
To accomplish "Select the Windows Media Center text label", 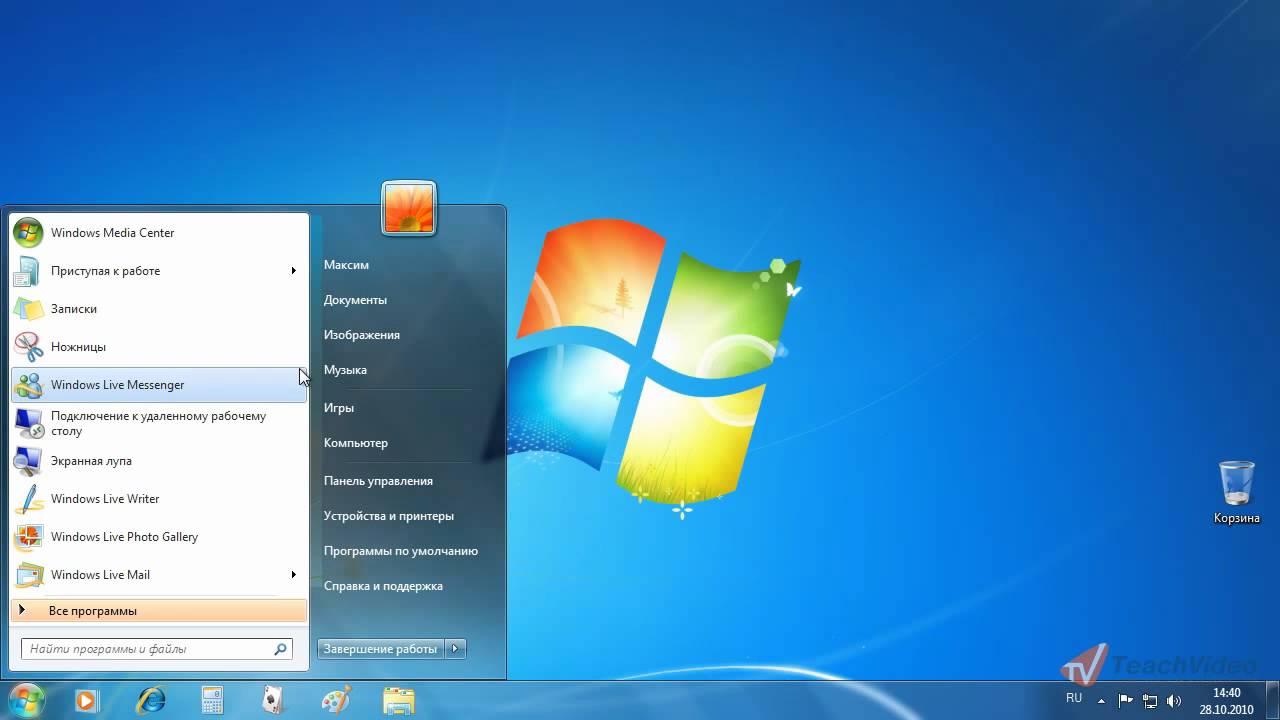I will [113, 233].
